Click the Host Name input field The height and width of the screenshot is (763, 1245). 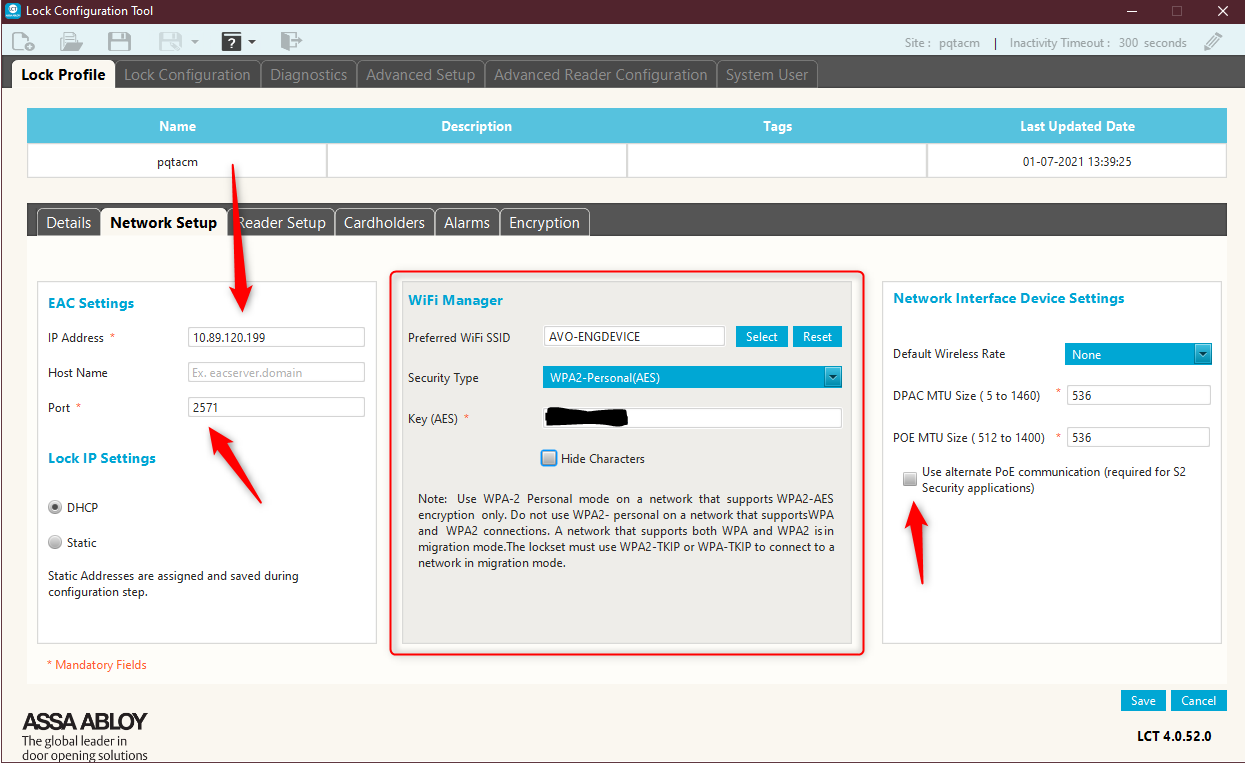(x=276, y=372)
